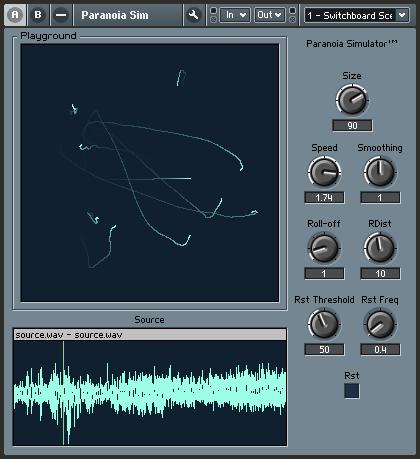
Task: Click the playhead marker in the waveform
Action: (x=63, y=393)
